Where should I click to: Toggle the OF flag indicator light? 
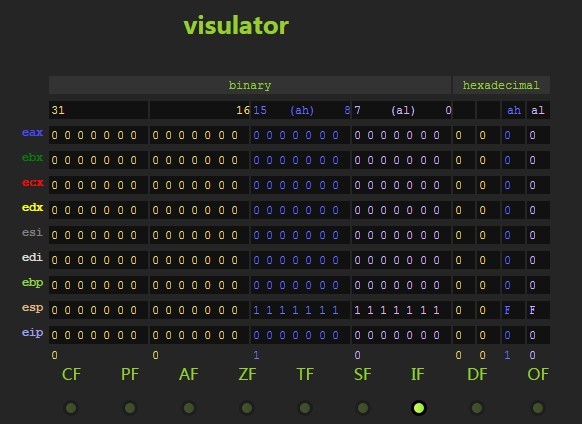click(537, 408)
